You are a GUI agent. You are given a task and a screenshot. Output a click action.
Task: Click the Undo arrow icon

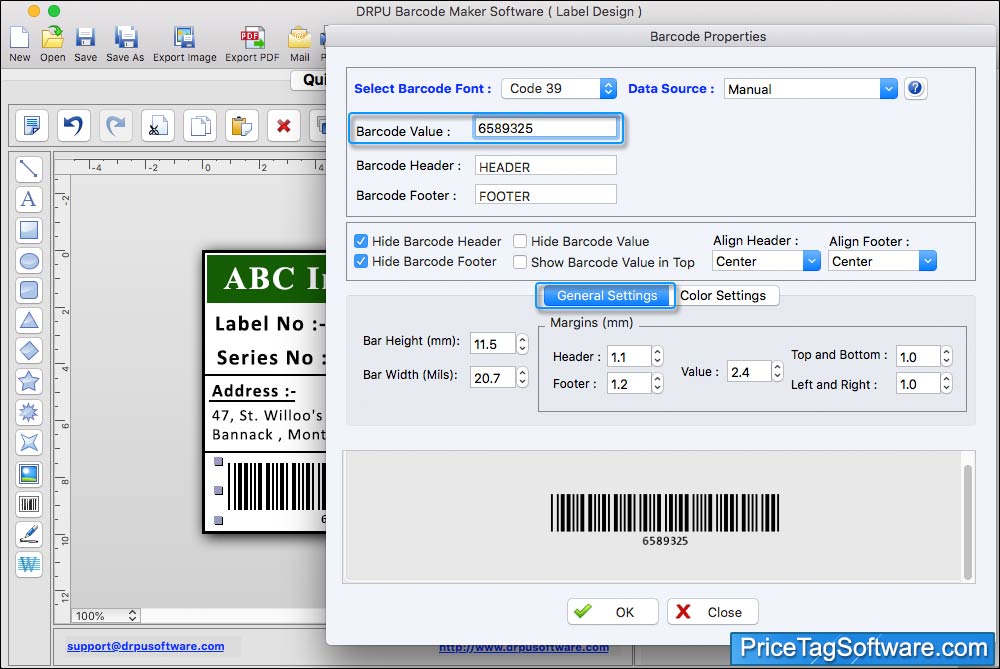pyautogui.click(x=73, y=125)
